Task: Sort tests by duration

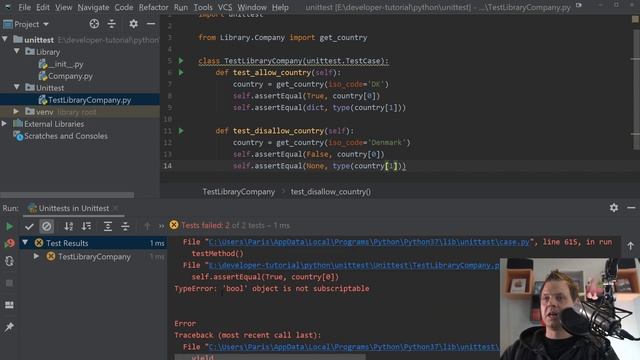Action: (87, 226)
